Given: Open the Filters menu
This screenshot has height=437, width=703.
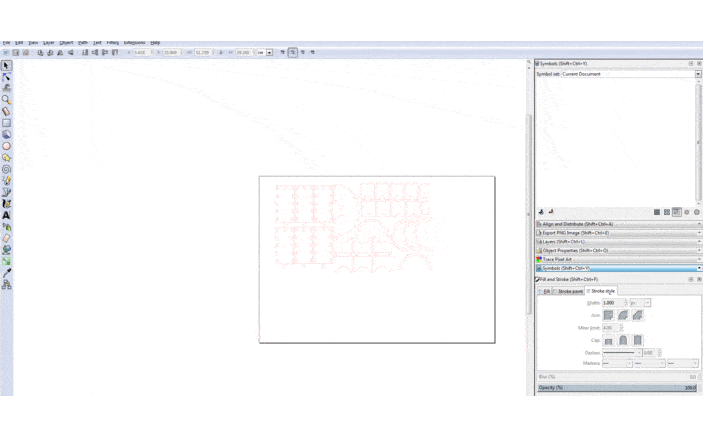Looking at the screenshot, I should (x=113, y=43).
